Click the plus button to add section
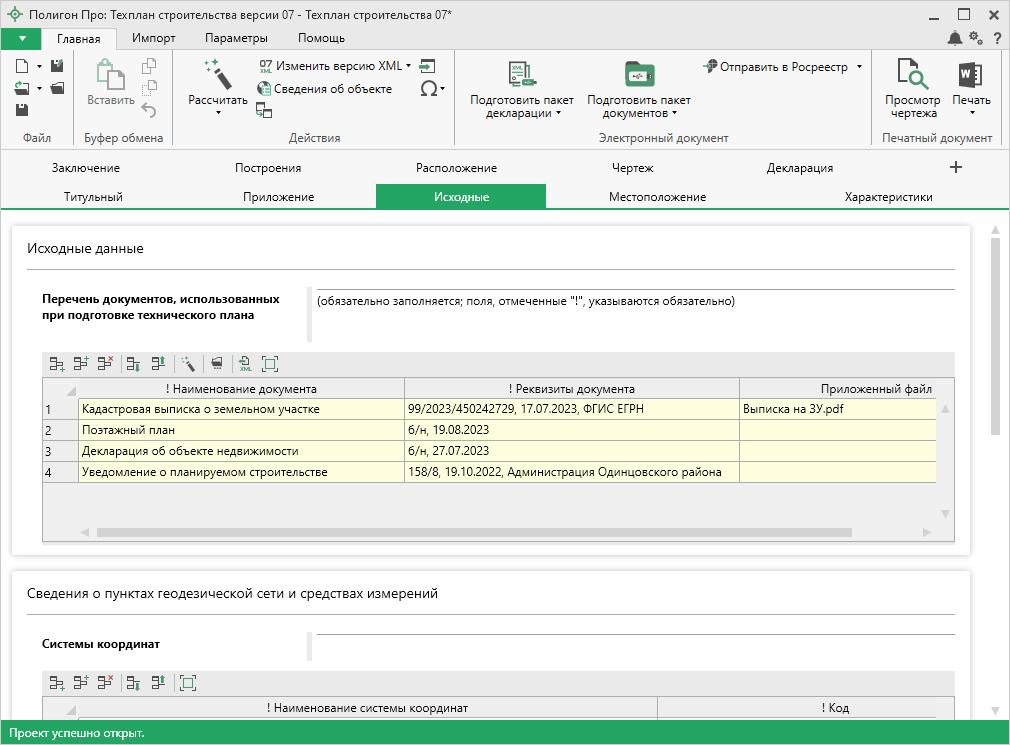The width and height of the screenshot is (1010, 745). coord(955,167)
